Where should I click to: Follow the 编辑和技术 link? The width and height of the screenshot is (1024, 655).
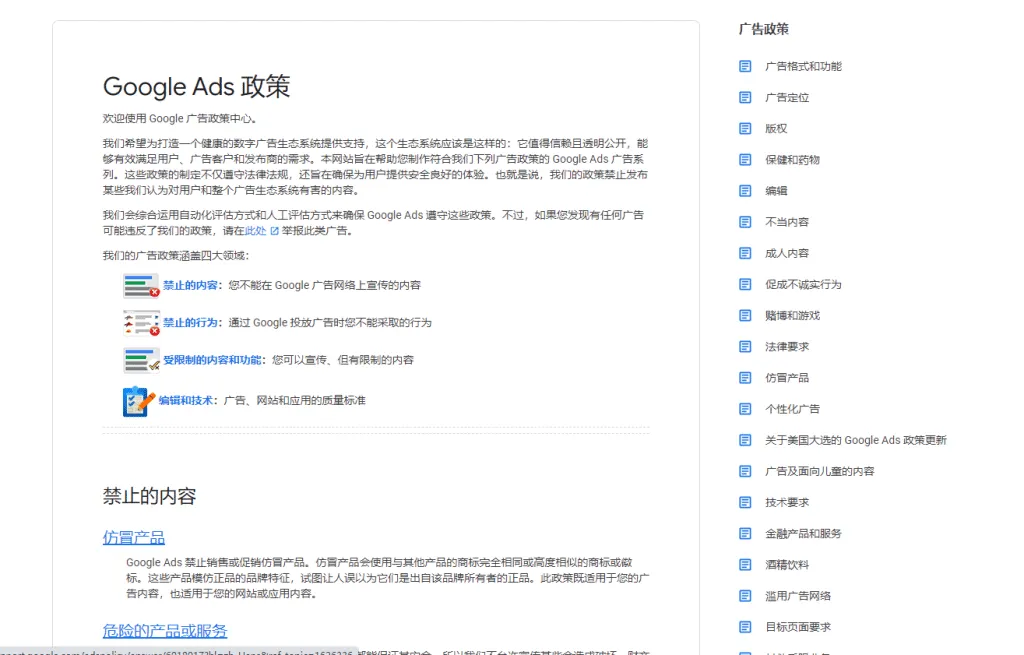(185, 400)
